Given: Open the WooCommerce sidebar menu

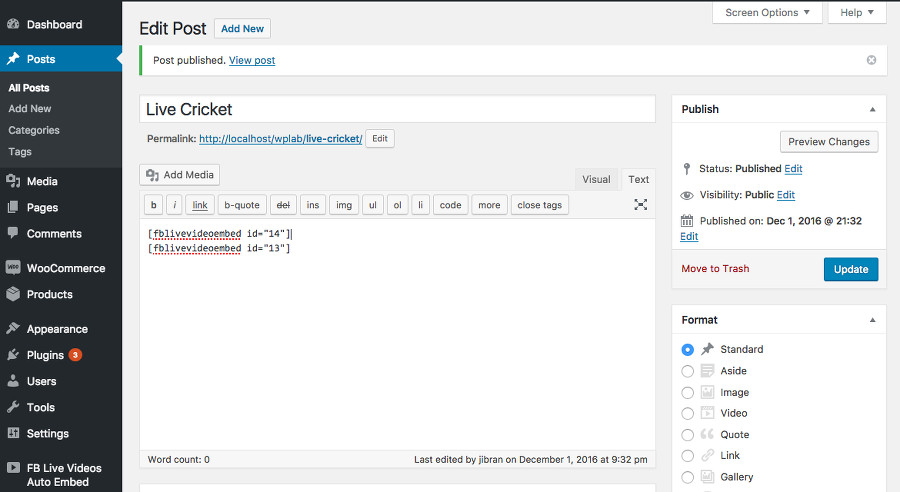Looking at the screenshot, I should pyautogui.click(x=65, y=268).
